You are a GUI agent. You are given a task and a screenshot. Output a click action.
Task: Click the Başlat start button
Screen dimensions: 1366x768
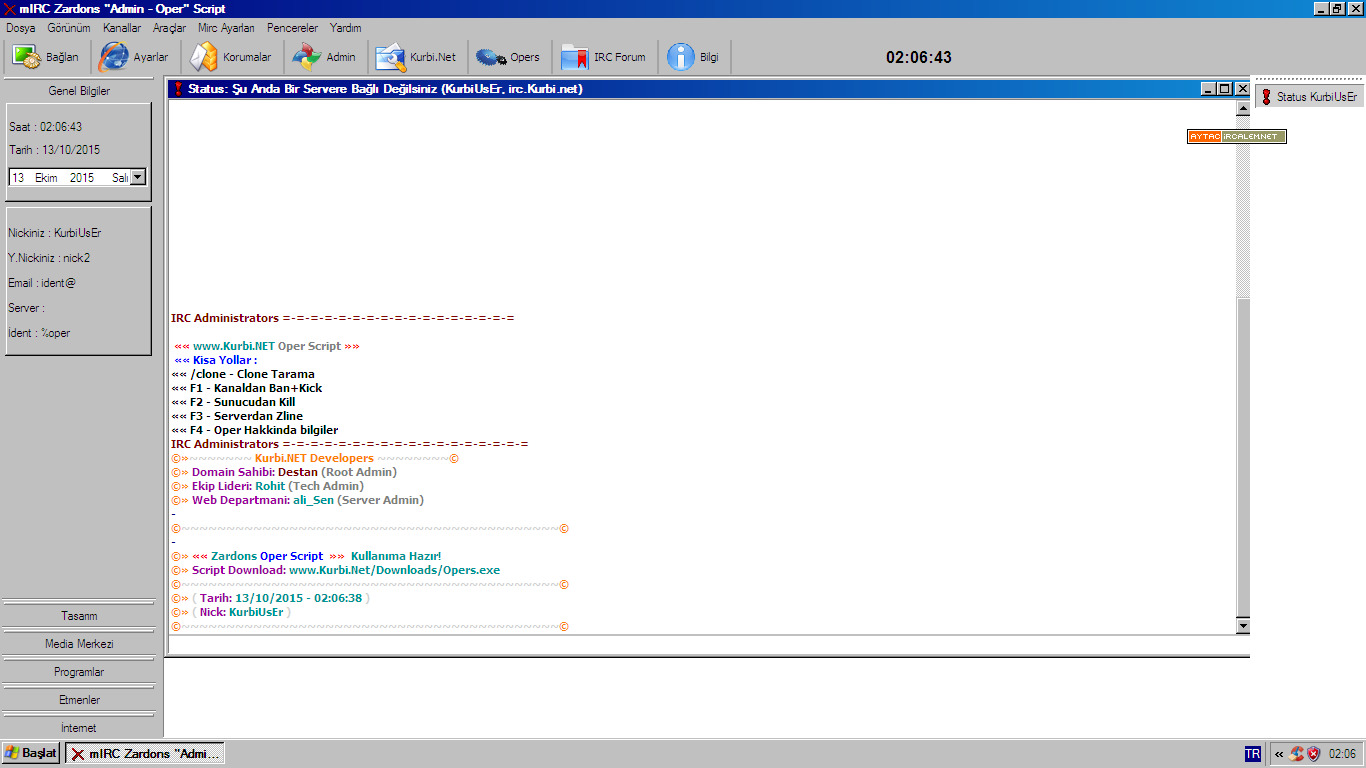click(31, 753)
